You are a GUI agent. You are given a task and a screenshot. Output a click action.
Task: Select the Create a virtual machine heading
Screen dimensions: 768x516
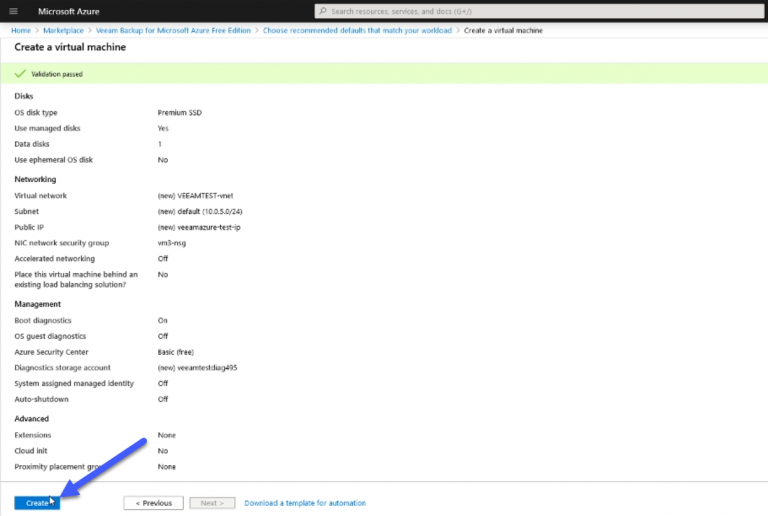click(70, 47)
